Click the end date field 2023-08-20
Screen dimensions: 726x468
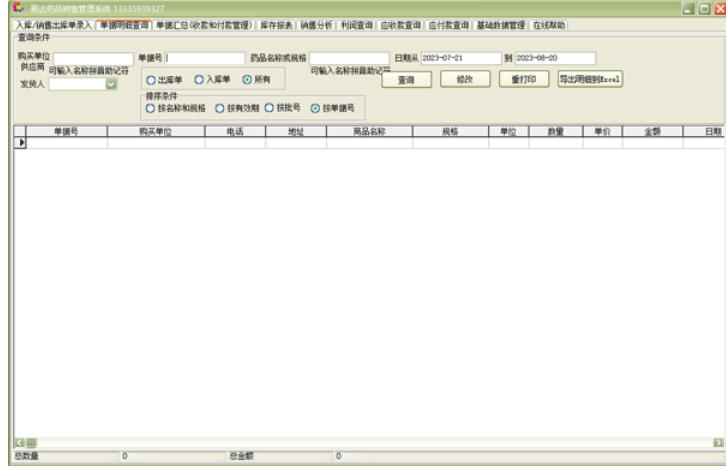point(555,58)
